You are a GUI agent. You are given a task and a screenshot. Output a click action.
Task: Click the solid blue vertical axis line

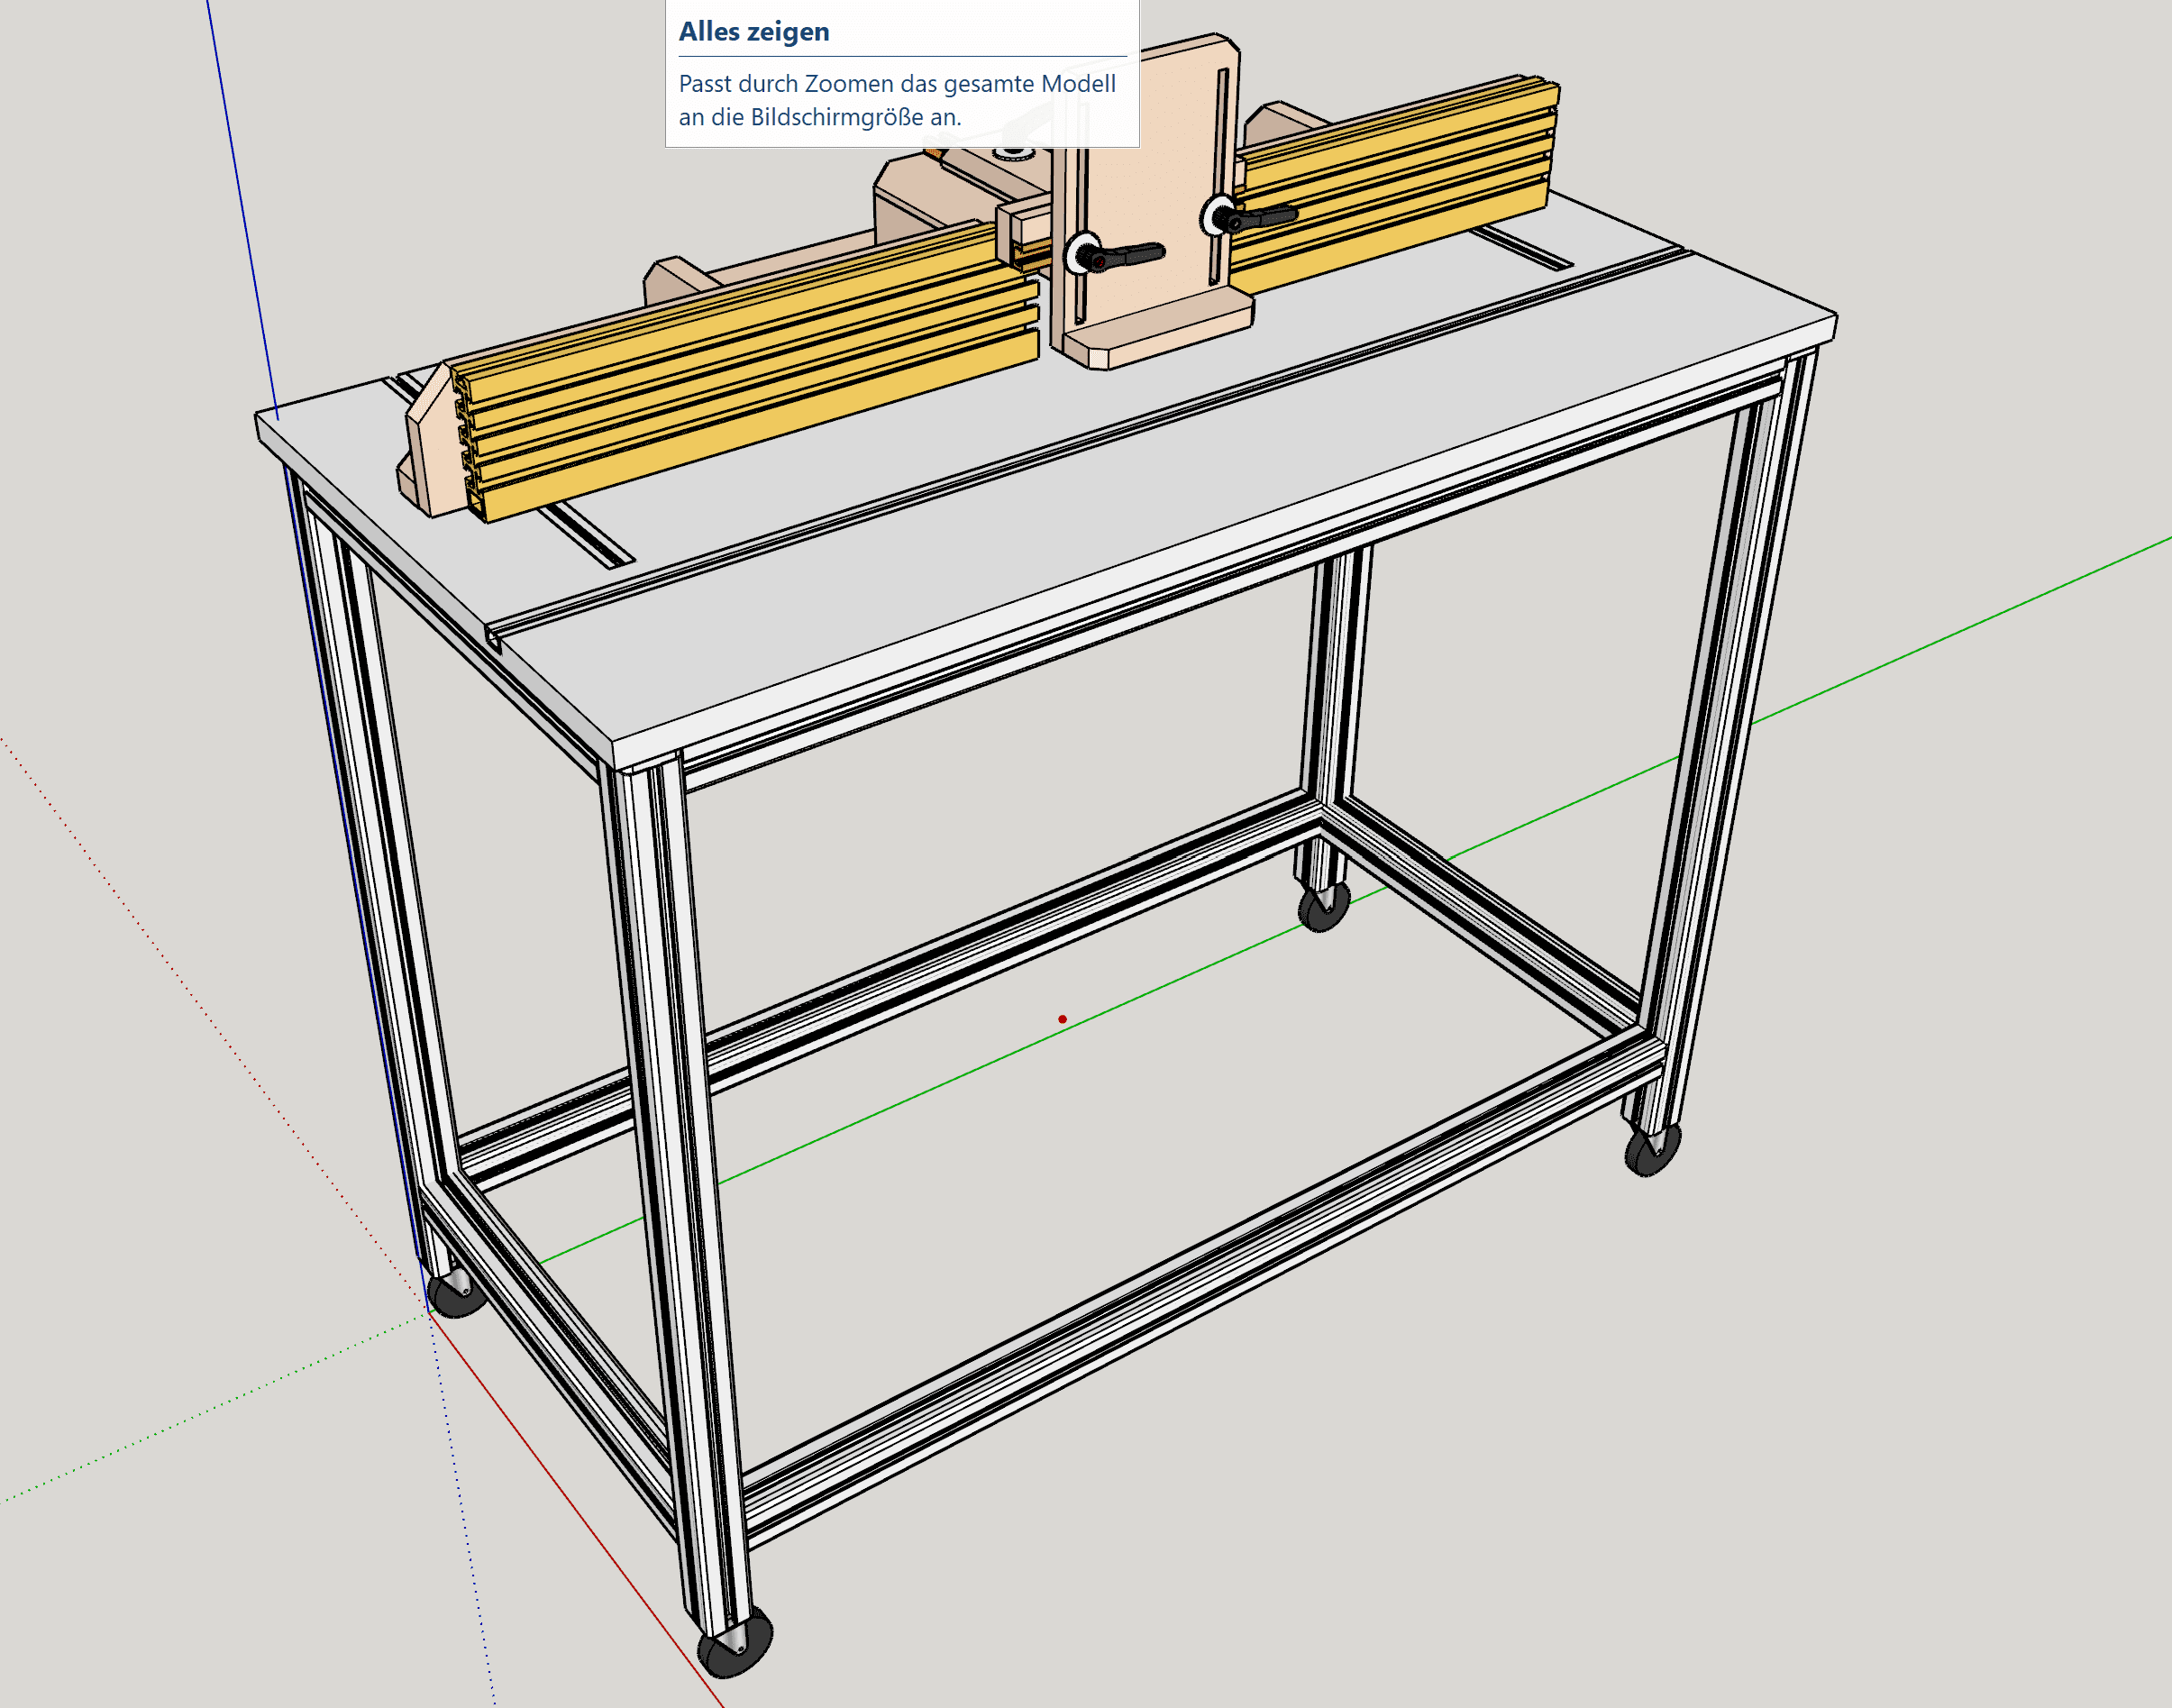[240, 200]
